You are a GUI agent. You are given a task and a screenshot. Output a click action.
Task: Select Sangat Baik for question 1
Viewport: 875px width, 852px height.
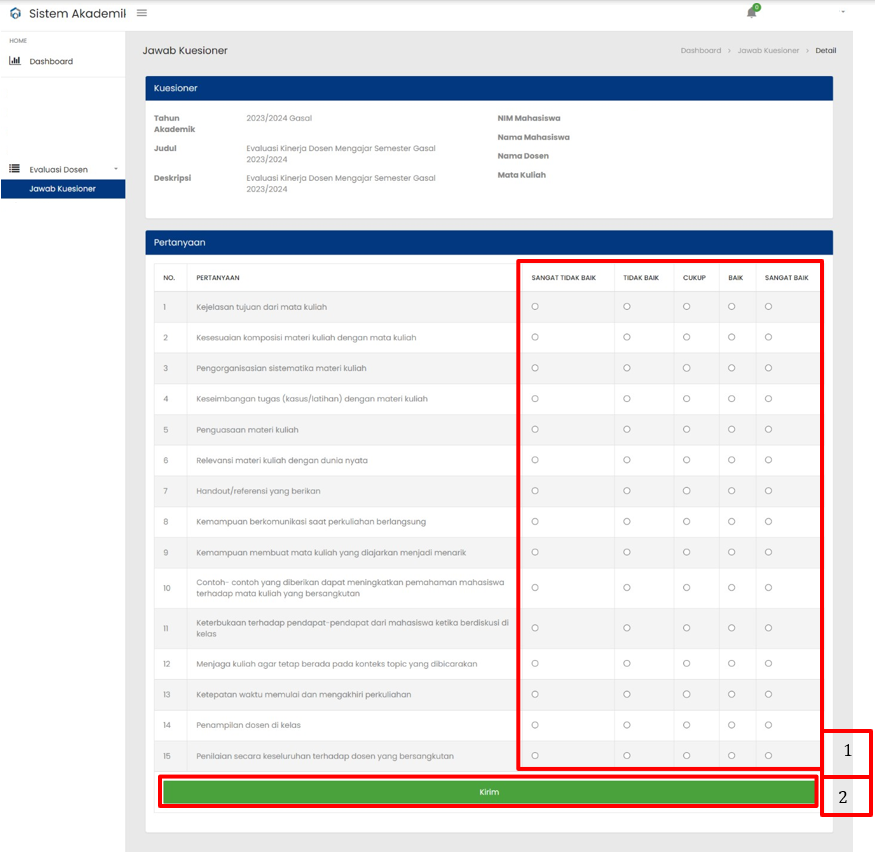click(768, 307)
